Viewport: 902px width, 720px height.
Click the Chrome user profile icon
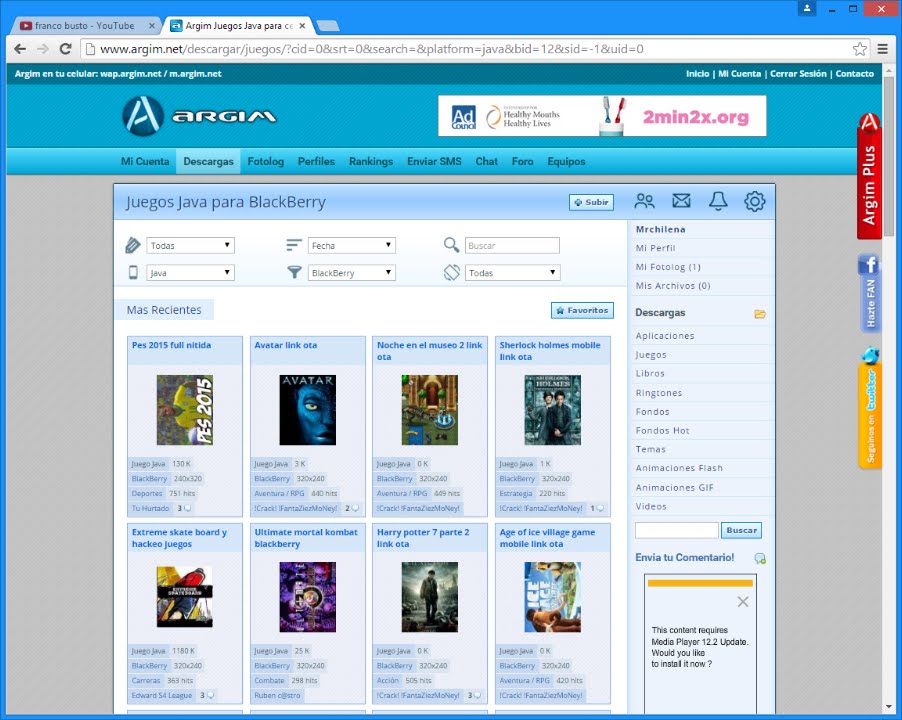(x=807, y=9)
